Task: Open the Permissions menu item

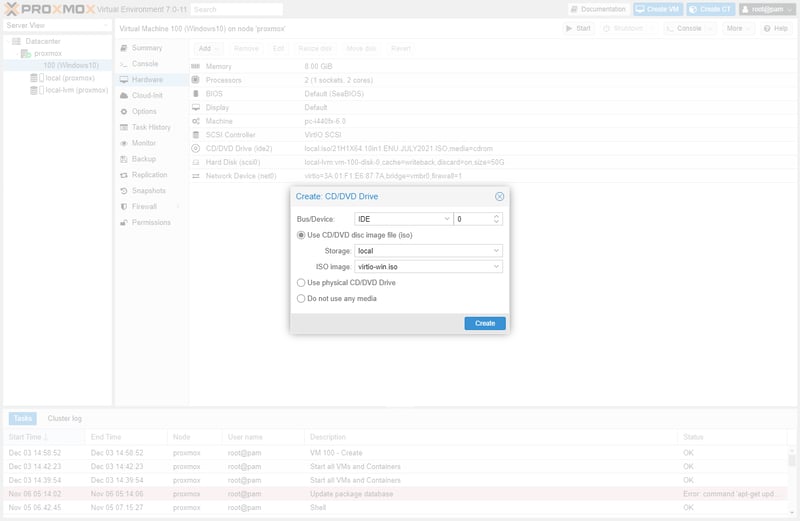Action: tap(151, 222)
